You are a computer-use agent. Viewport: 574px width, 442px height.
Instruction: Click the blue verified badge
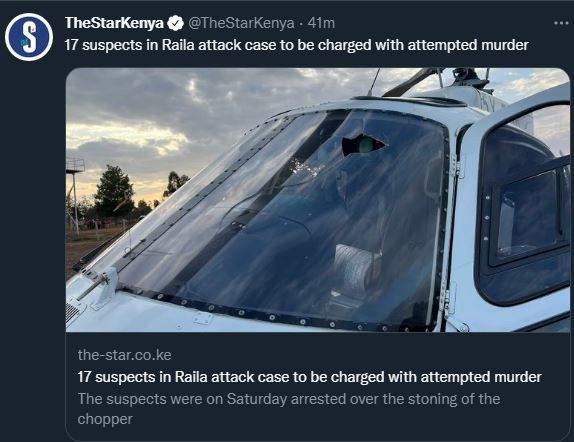pos(176,23)
